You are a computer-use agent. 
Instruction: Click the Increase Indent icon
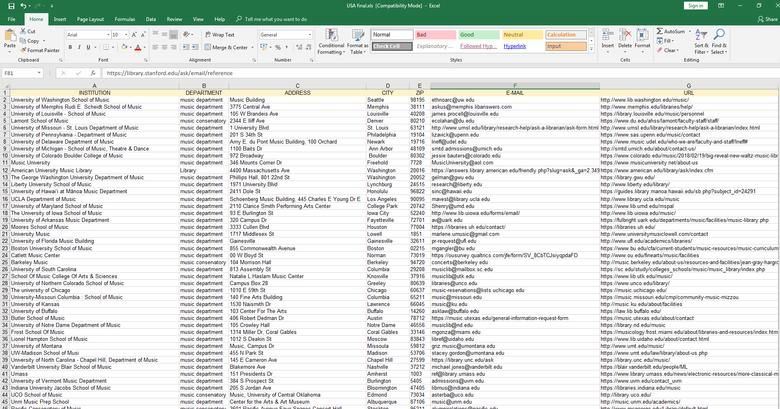pos(195,47)
